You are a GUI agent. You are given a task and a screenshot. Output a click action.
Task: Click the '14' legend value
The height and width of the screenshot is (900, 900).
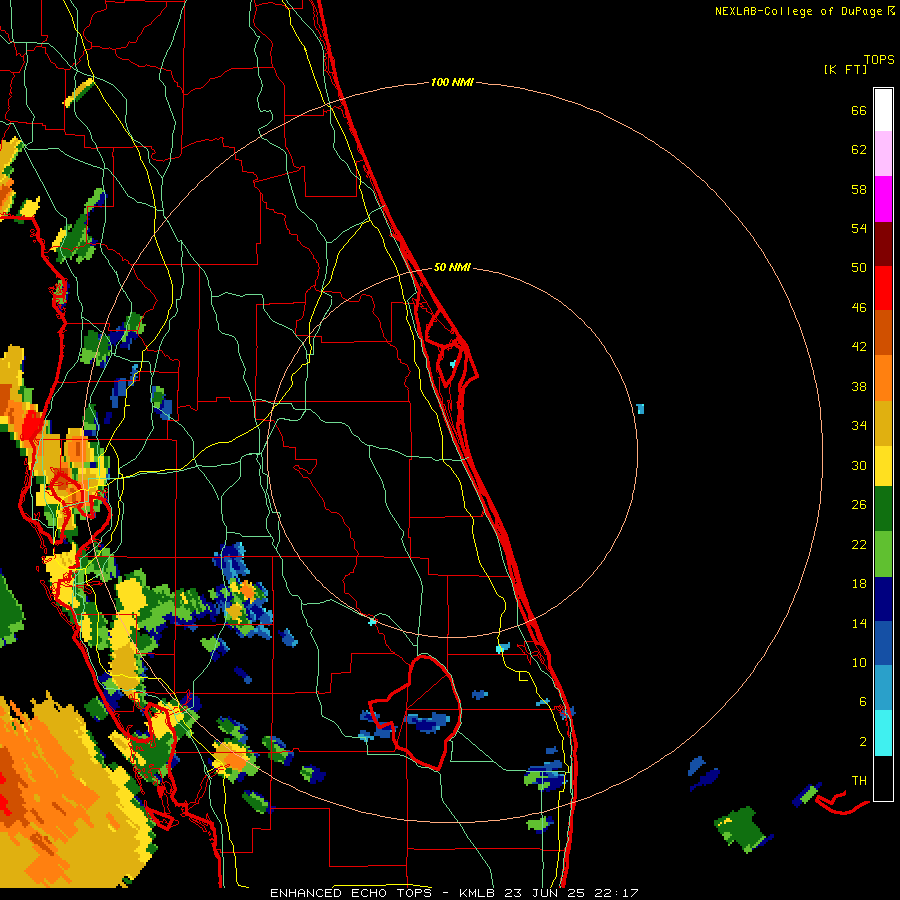tap(859, 624)
